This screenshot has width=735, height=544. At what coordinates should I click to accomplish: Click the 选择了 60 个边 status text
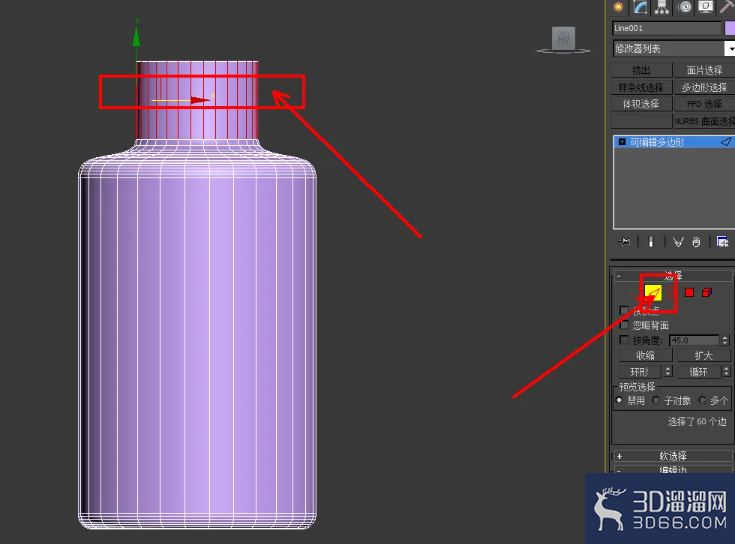click(697, 422)
